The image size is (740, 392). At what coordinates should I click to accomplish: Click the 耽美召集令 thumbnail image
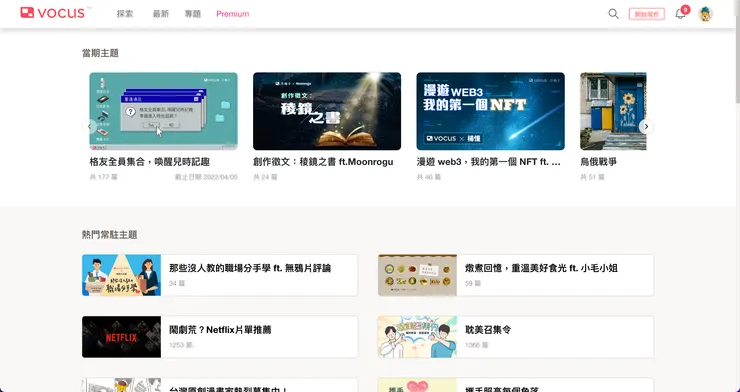click(417, 337)
